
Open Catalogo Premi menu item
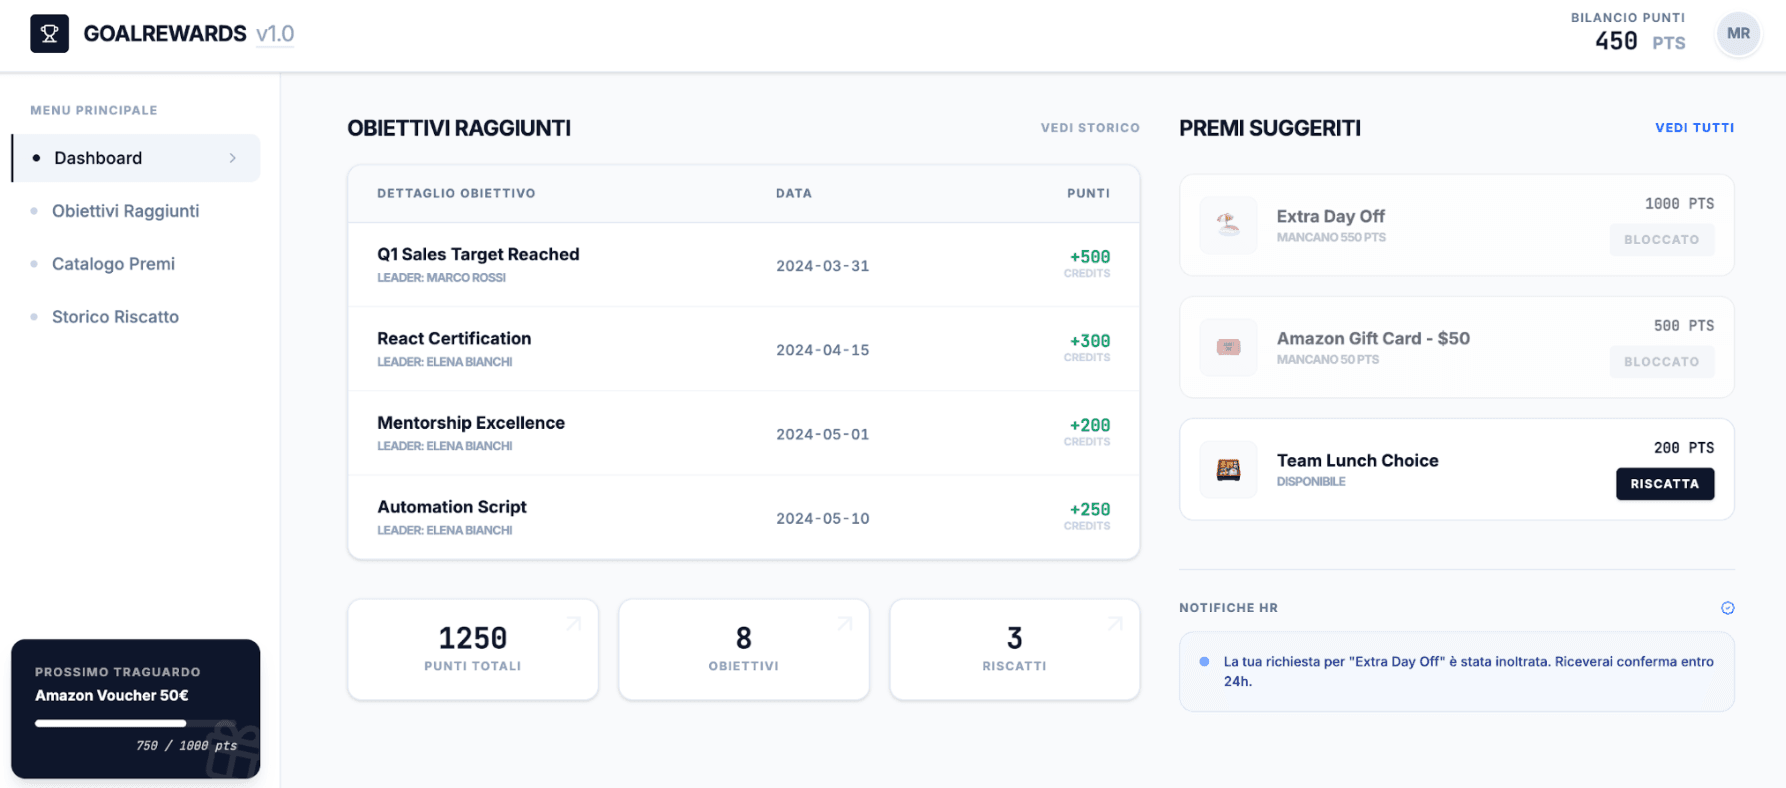point(113,264)
